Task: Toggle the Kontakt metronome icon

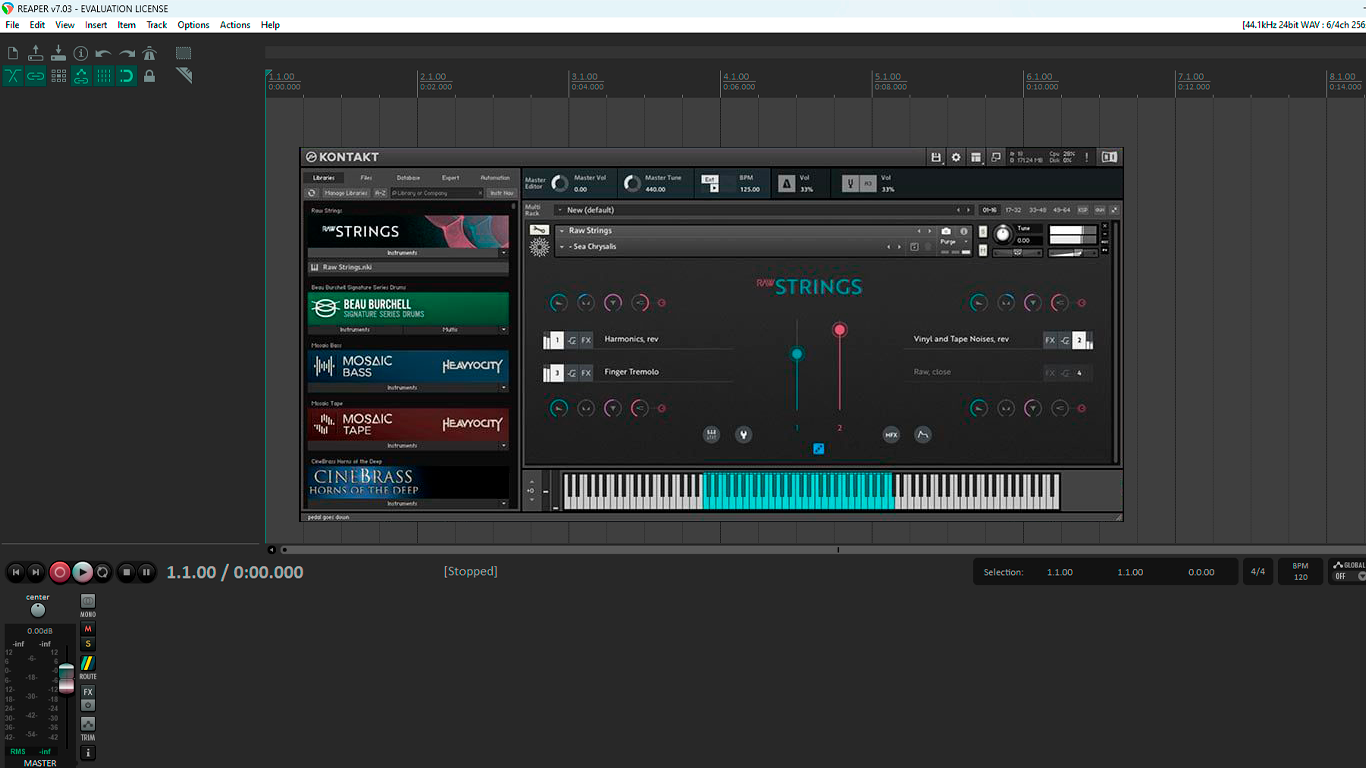Action: [x=786, y=184]
